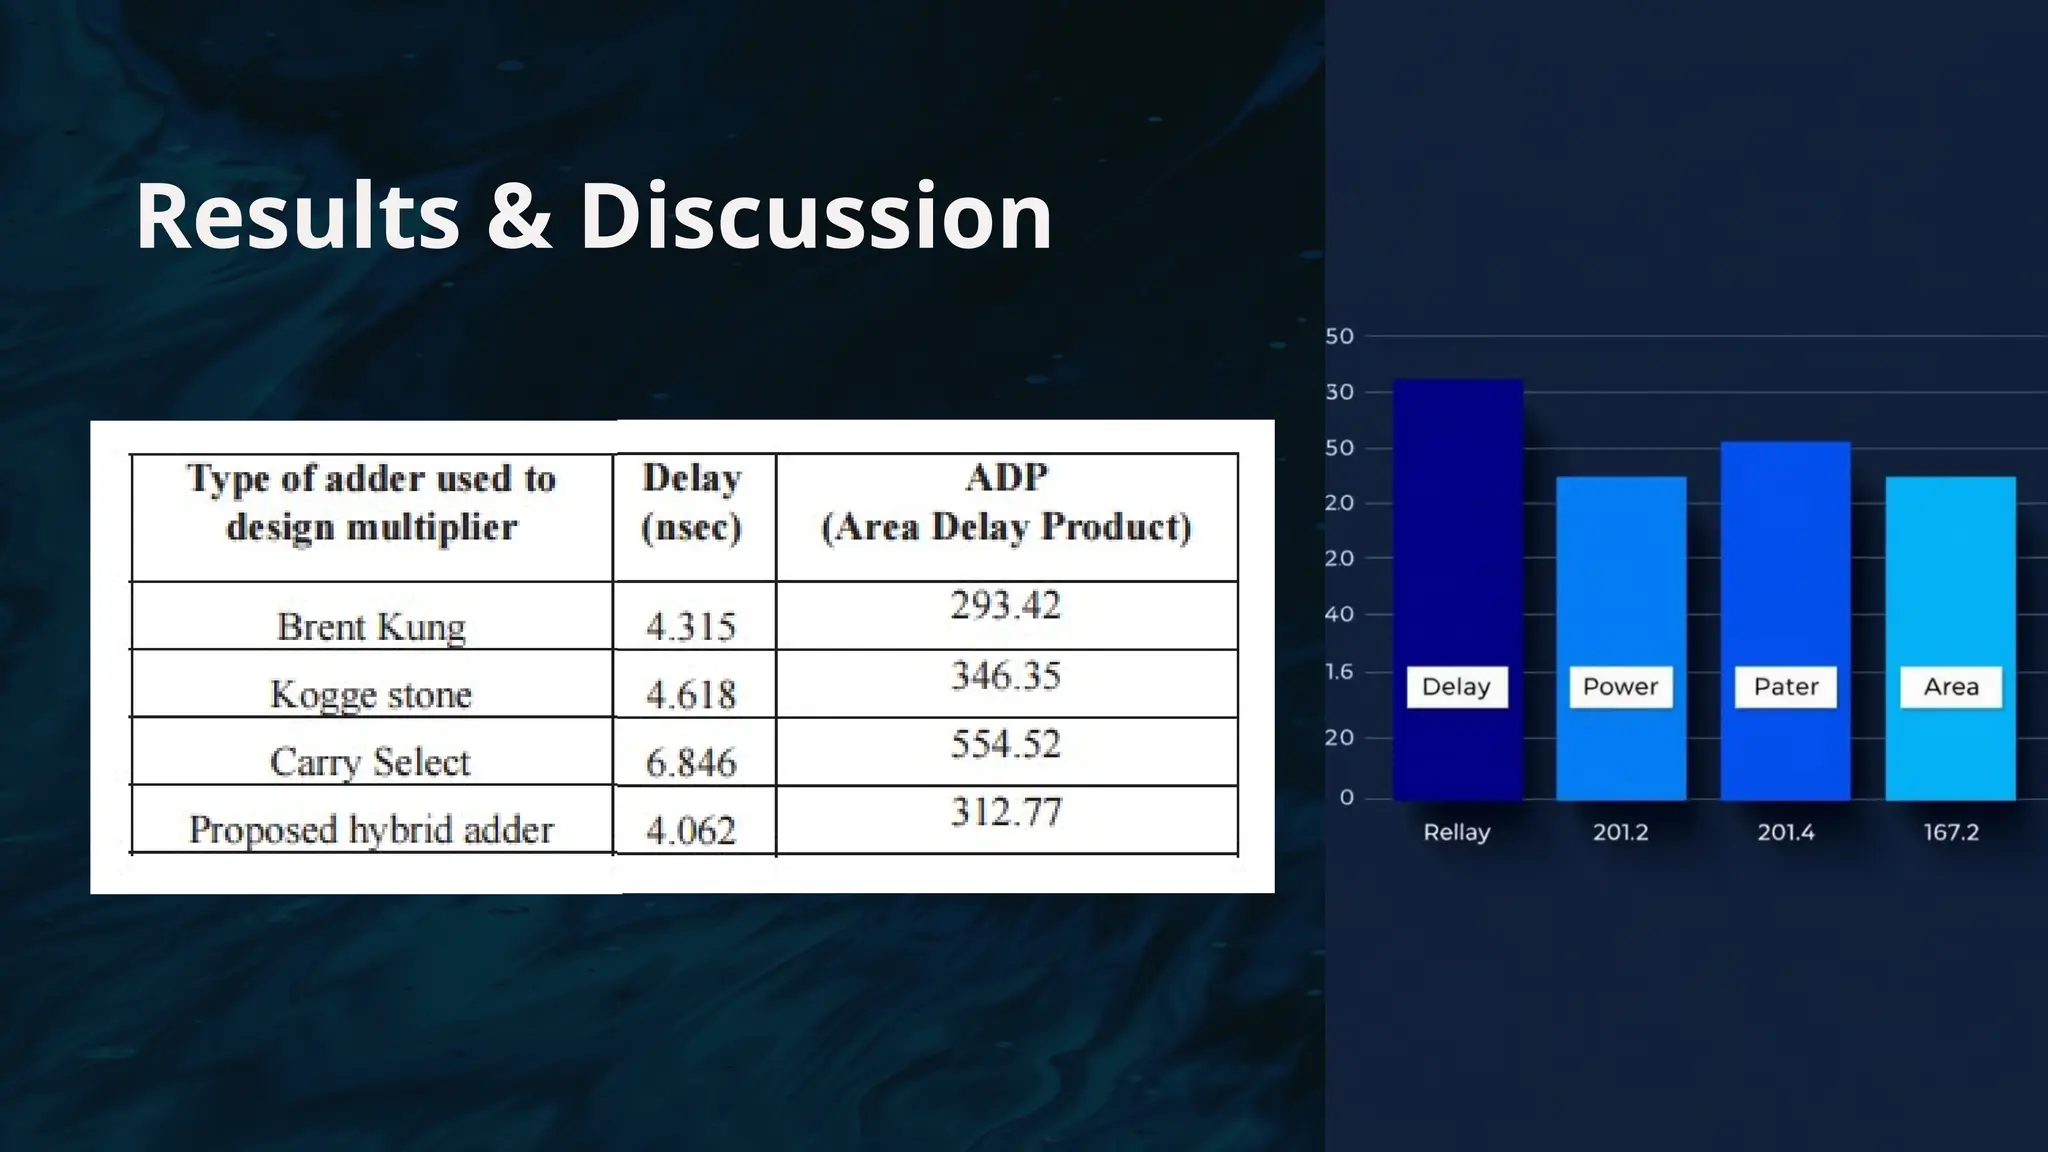Screen dimensions: 2048x1152
Task: Click the 554.52 ADP value
Action: click(1005, 744)
